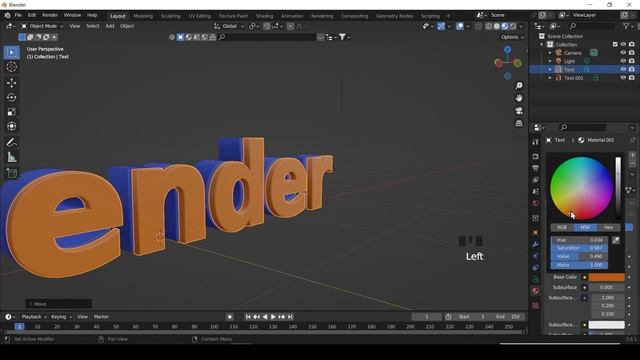Switch to the Modeling workspace tab
640x360 pixels.
point(143,16)
